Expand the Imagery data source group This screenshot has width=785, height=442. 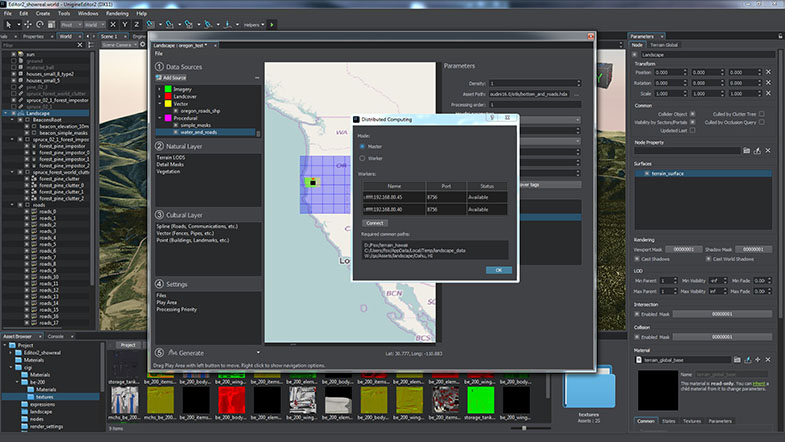pos(160,89)
